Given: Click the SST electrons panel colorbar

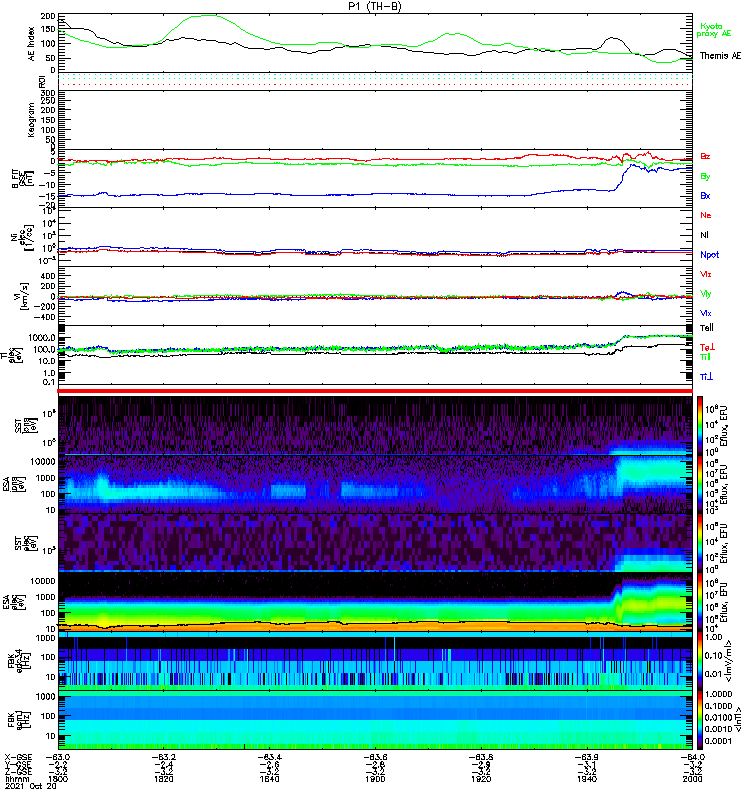Looking at the screenshot, I should pyautogui.click(x=700, y=543).
